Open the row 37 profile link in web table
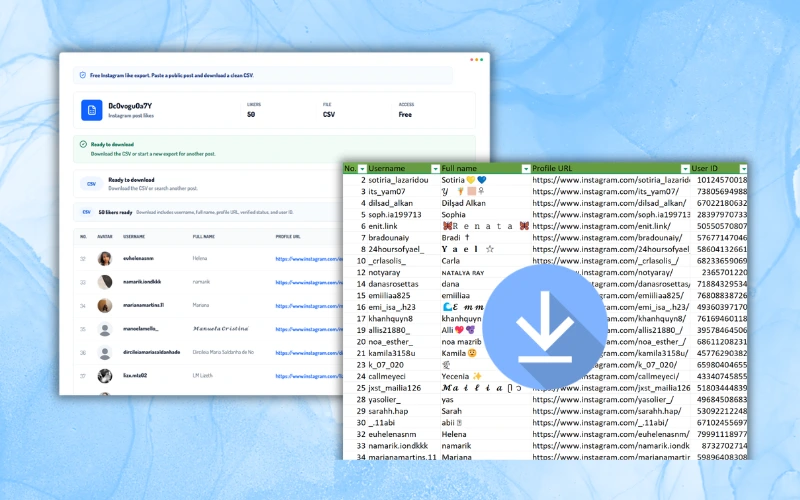 pyautogui.click(x=309, y=377)
